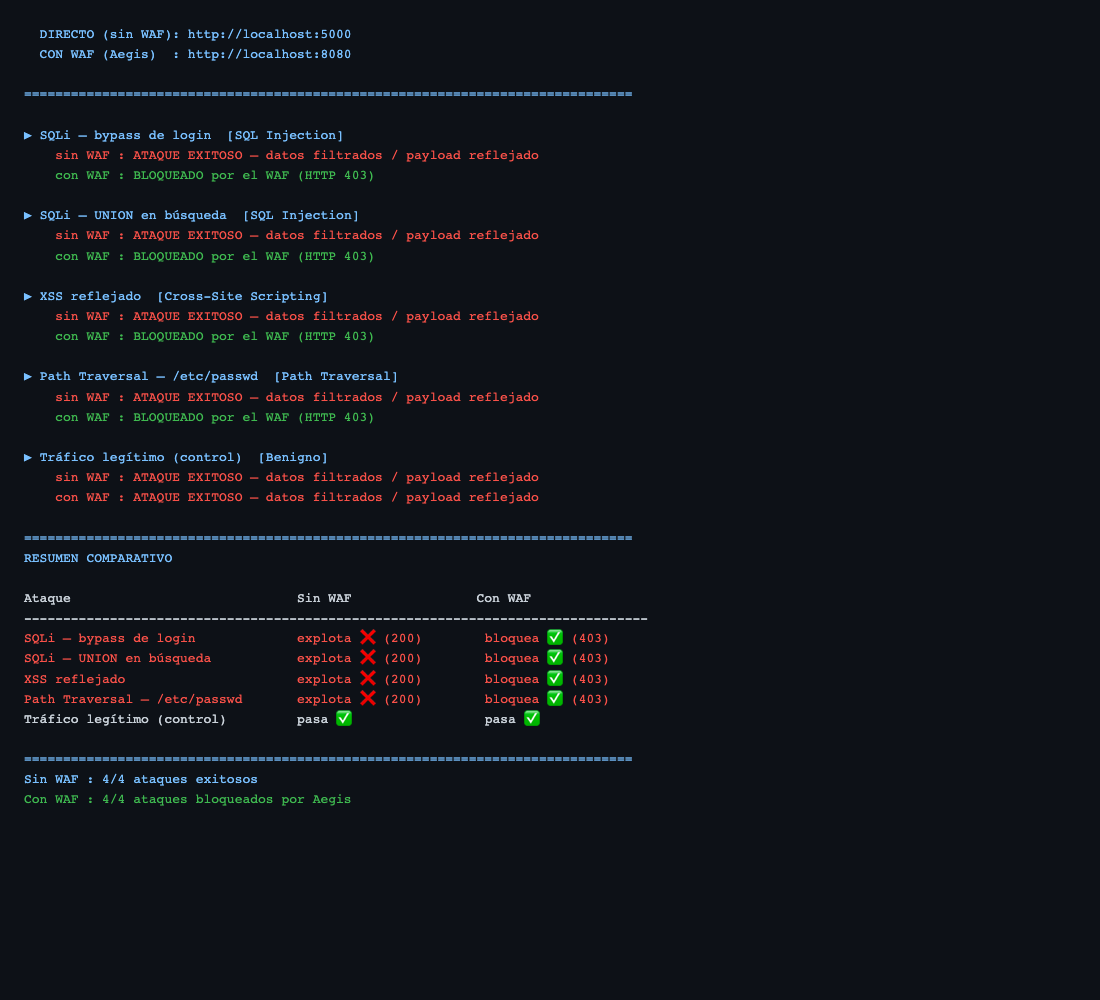1100x1000 pixels.
Task: Click 'DIRECTO (sin WAF):' label
Action: (109, 34)
